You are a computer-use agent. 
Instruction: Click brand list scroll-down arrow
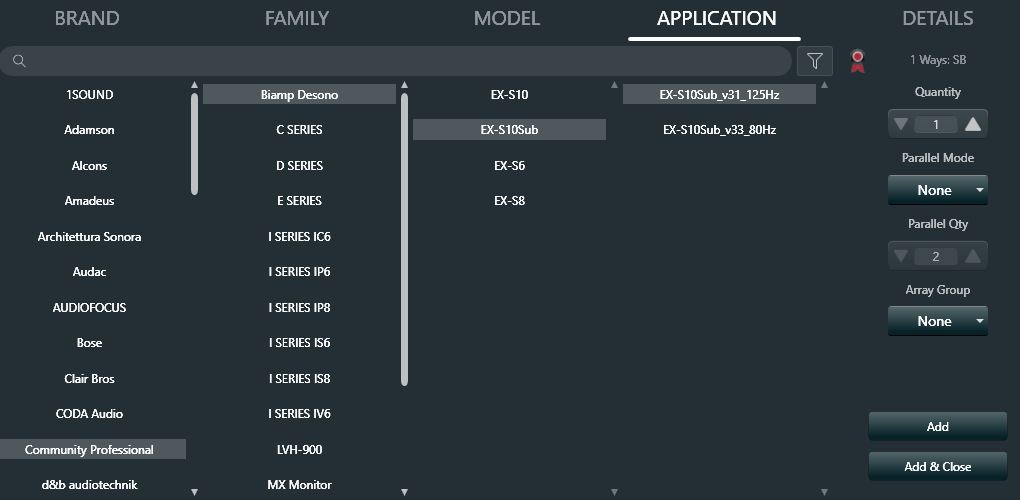pyautogui.click(x=194, y=492)
